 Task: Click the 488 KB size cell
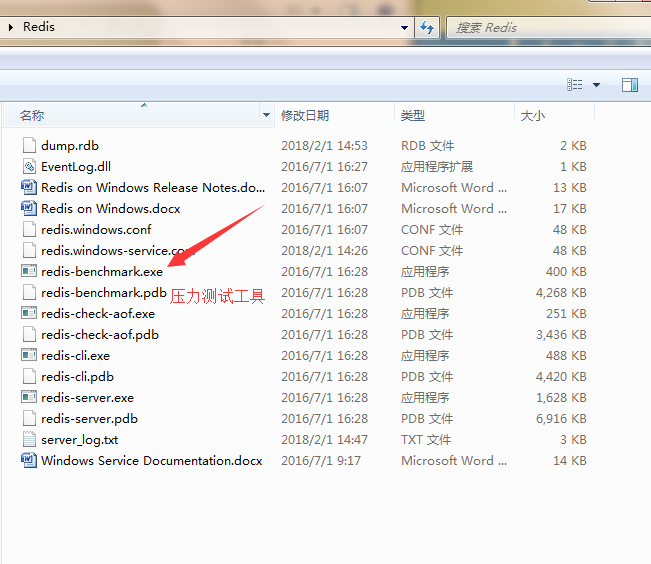[566, 356]
